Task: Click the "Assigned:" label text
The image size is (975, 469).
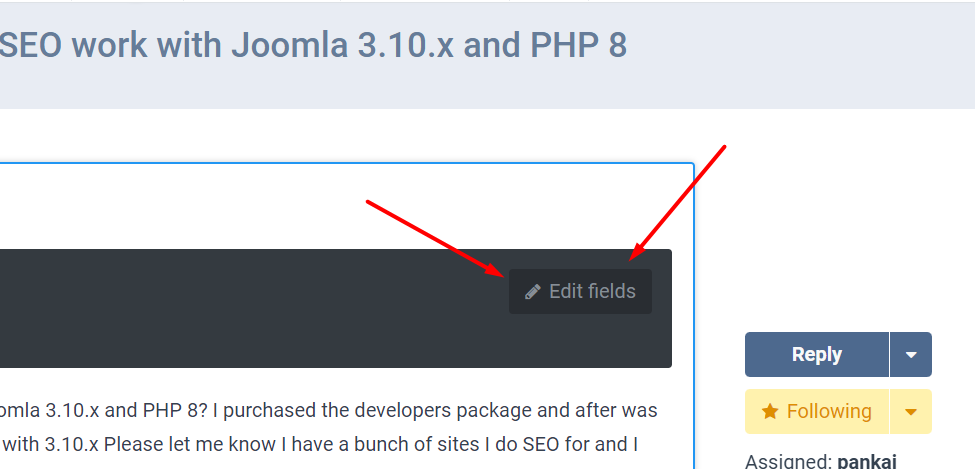Action: (x=788, y=462)
